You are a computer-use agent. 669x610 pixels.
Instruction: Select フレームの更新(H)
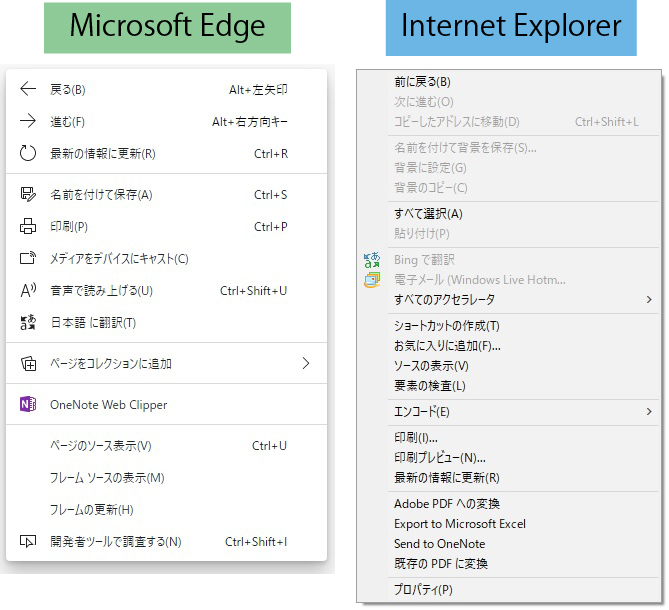point(166,510)
